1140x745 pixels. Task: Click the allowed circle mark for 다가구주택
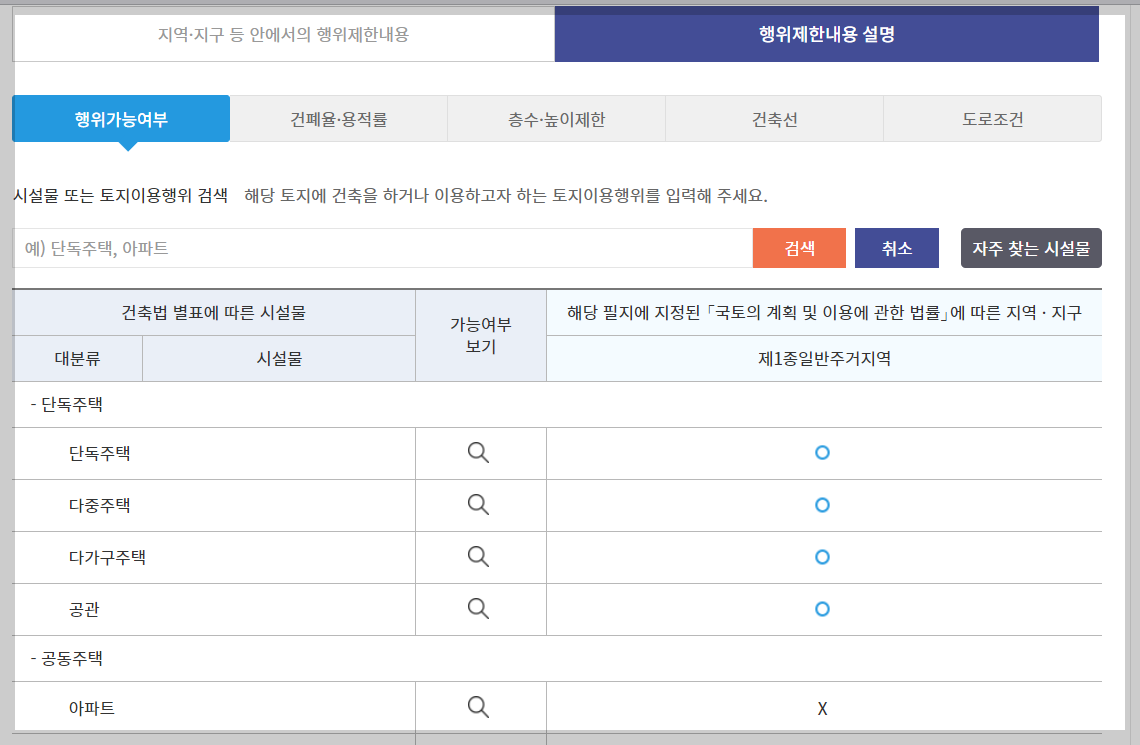822,557
